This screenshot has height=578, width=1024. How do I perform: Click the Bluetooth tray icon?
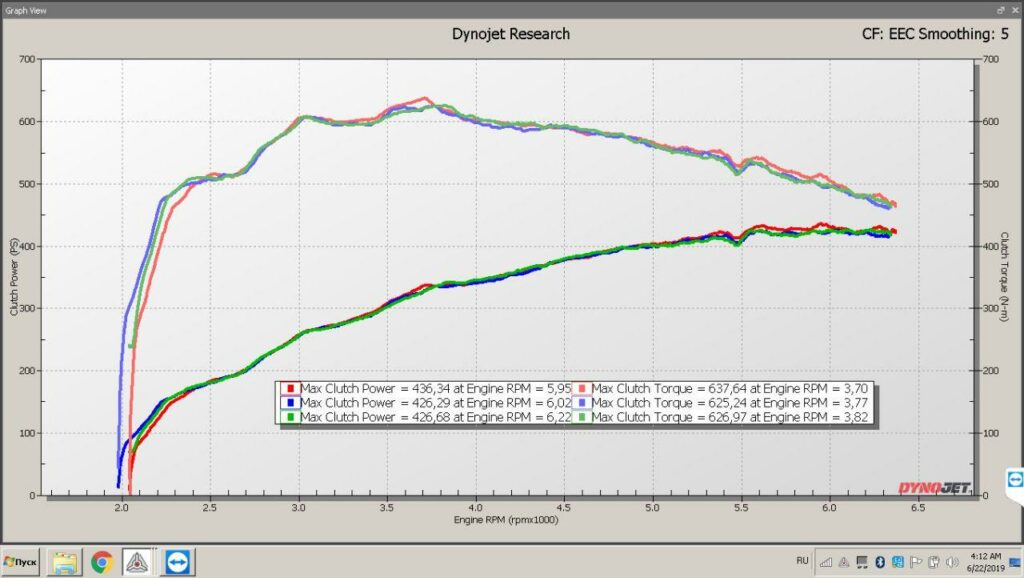[x=882, y=562]
